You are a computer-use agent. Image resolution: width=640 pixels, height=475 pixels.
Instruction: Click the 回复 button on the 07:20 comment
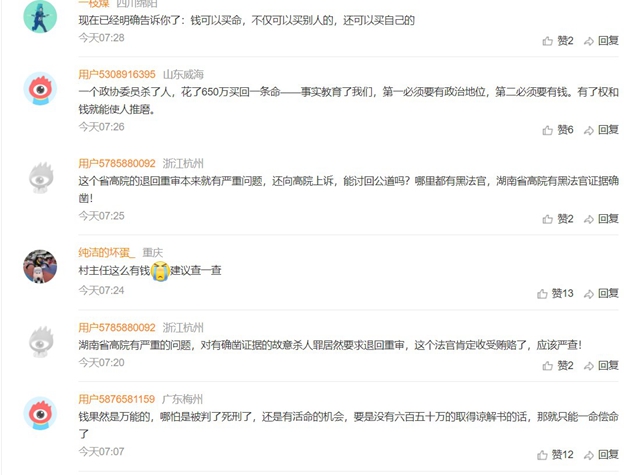click(x=601, y=365)
